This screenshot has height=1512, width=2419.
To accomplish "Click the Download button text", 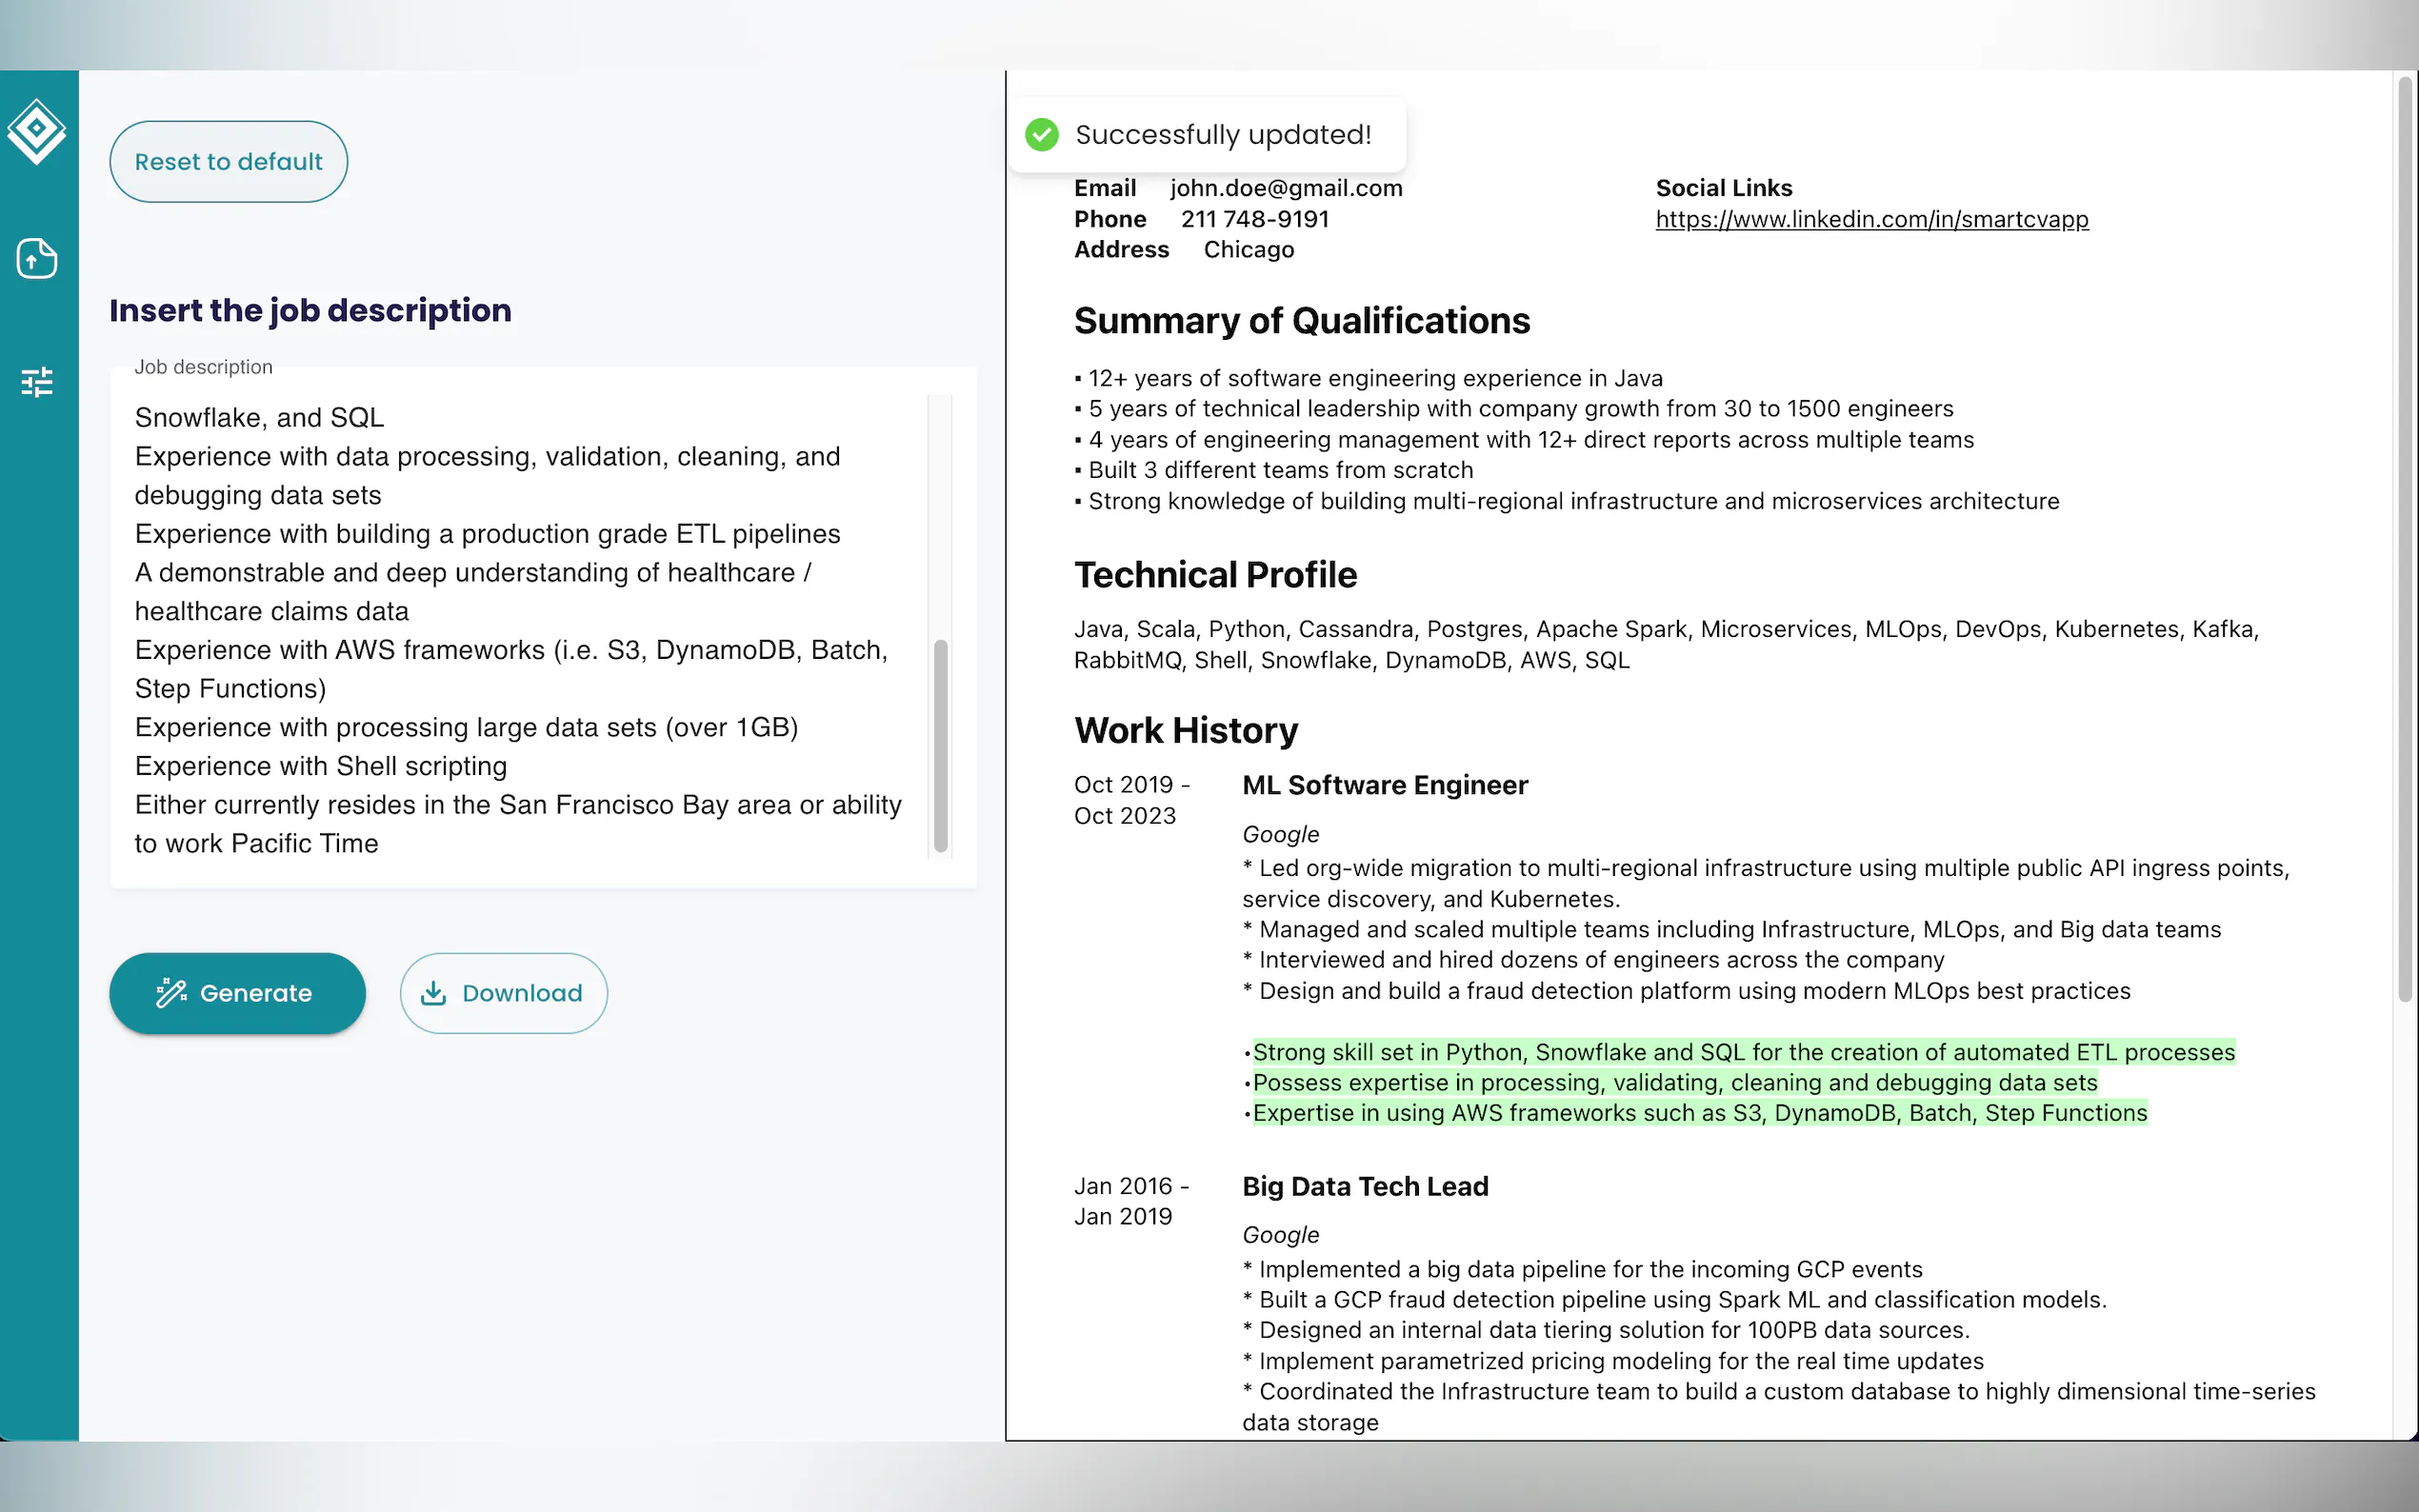I will [x=521, y=993].
